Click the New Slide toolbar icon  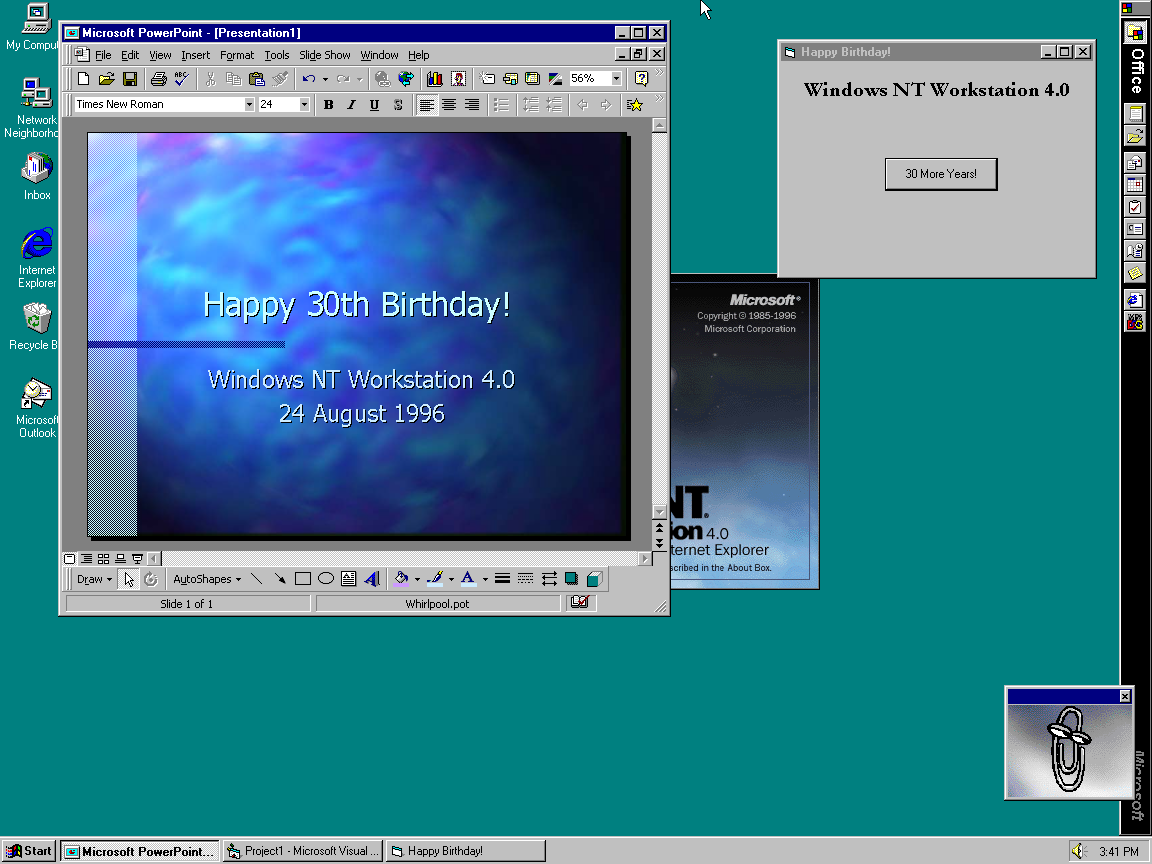(x=486, y=79)
